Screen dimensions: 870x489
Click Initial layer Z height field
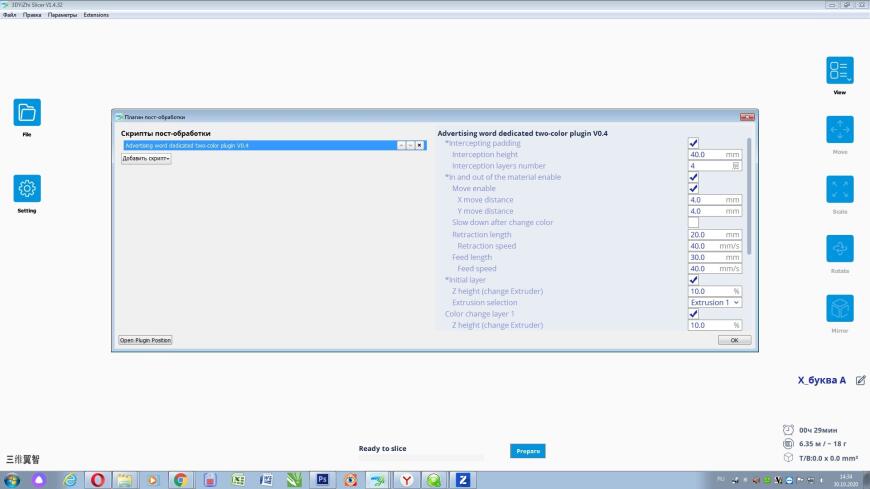(x=715, y=291)
